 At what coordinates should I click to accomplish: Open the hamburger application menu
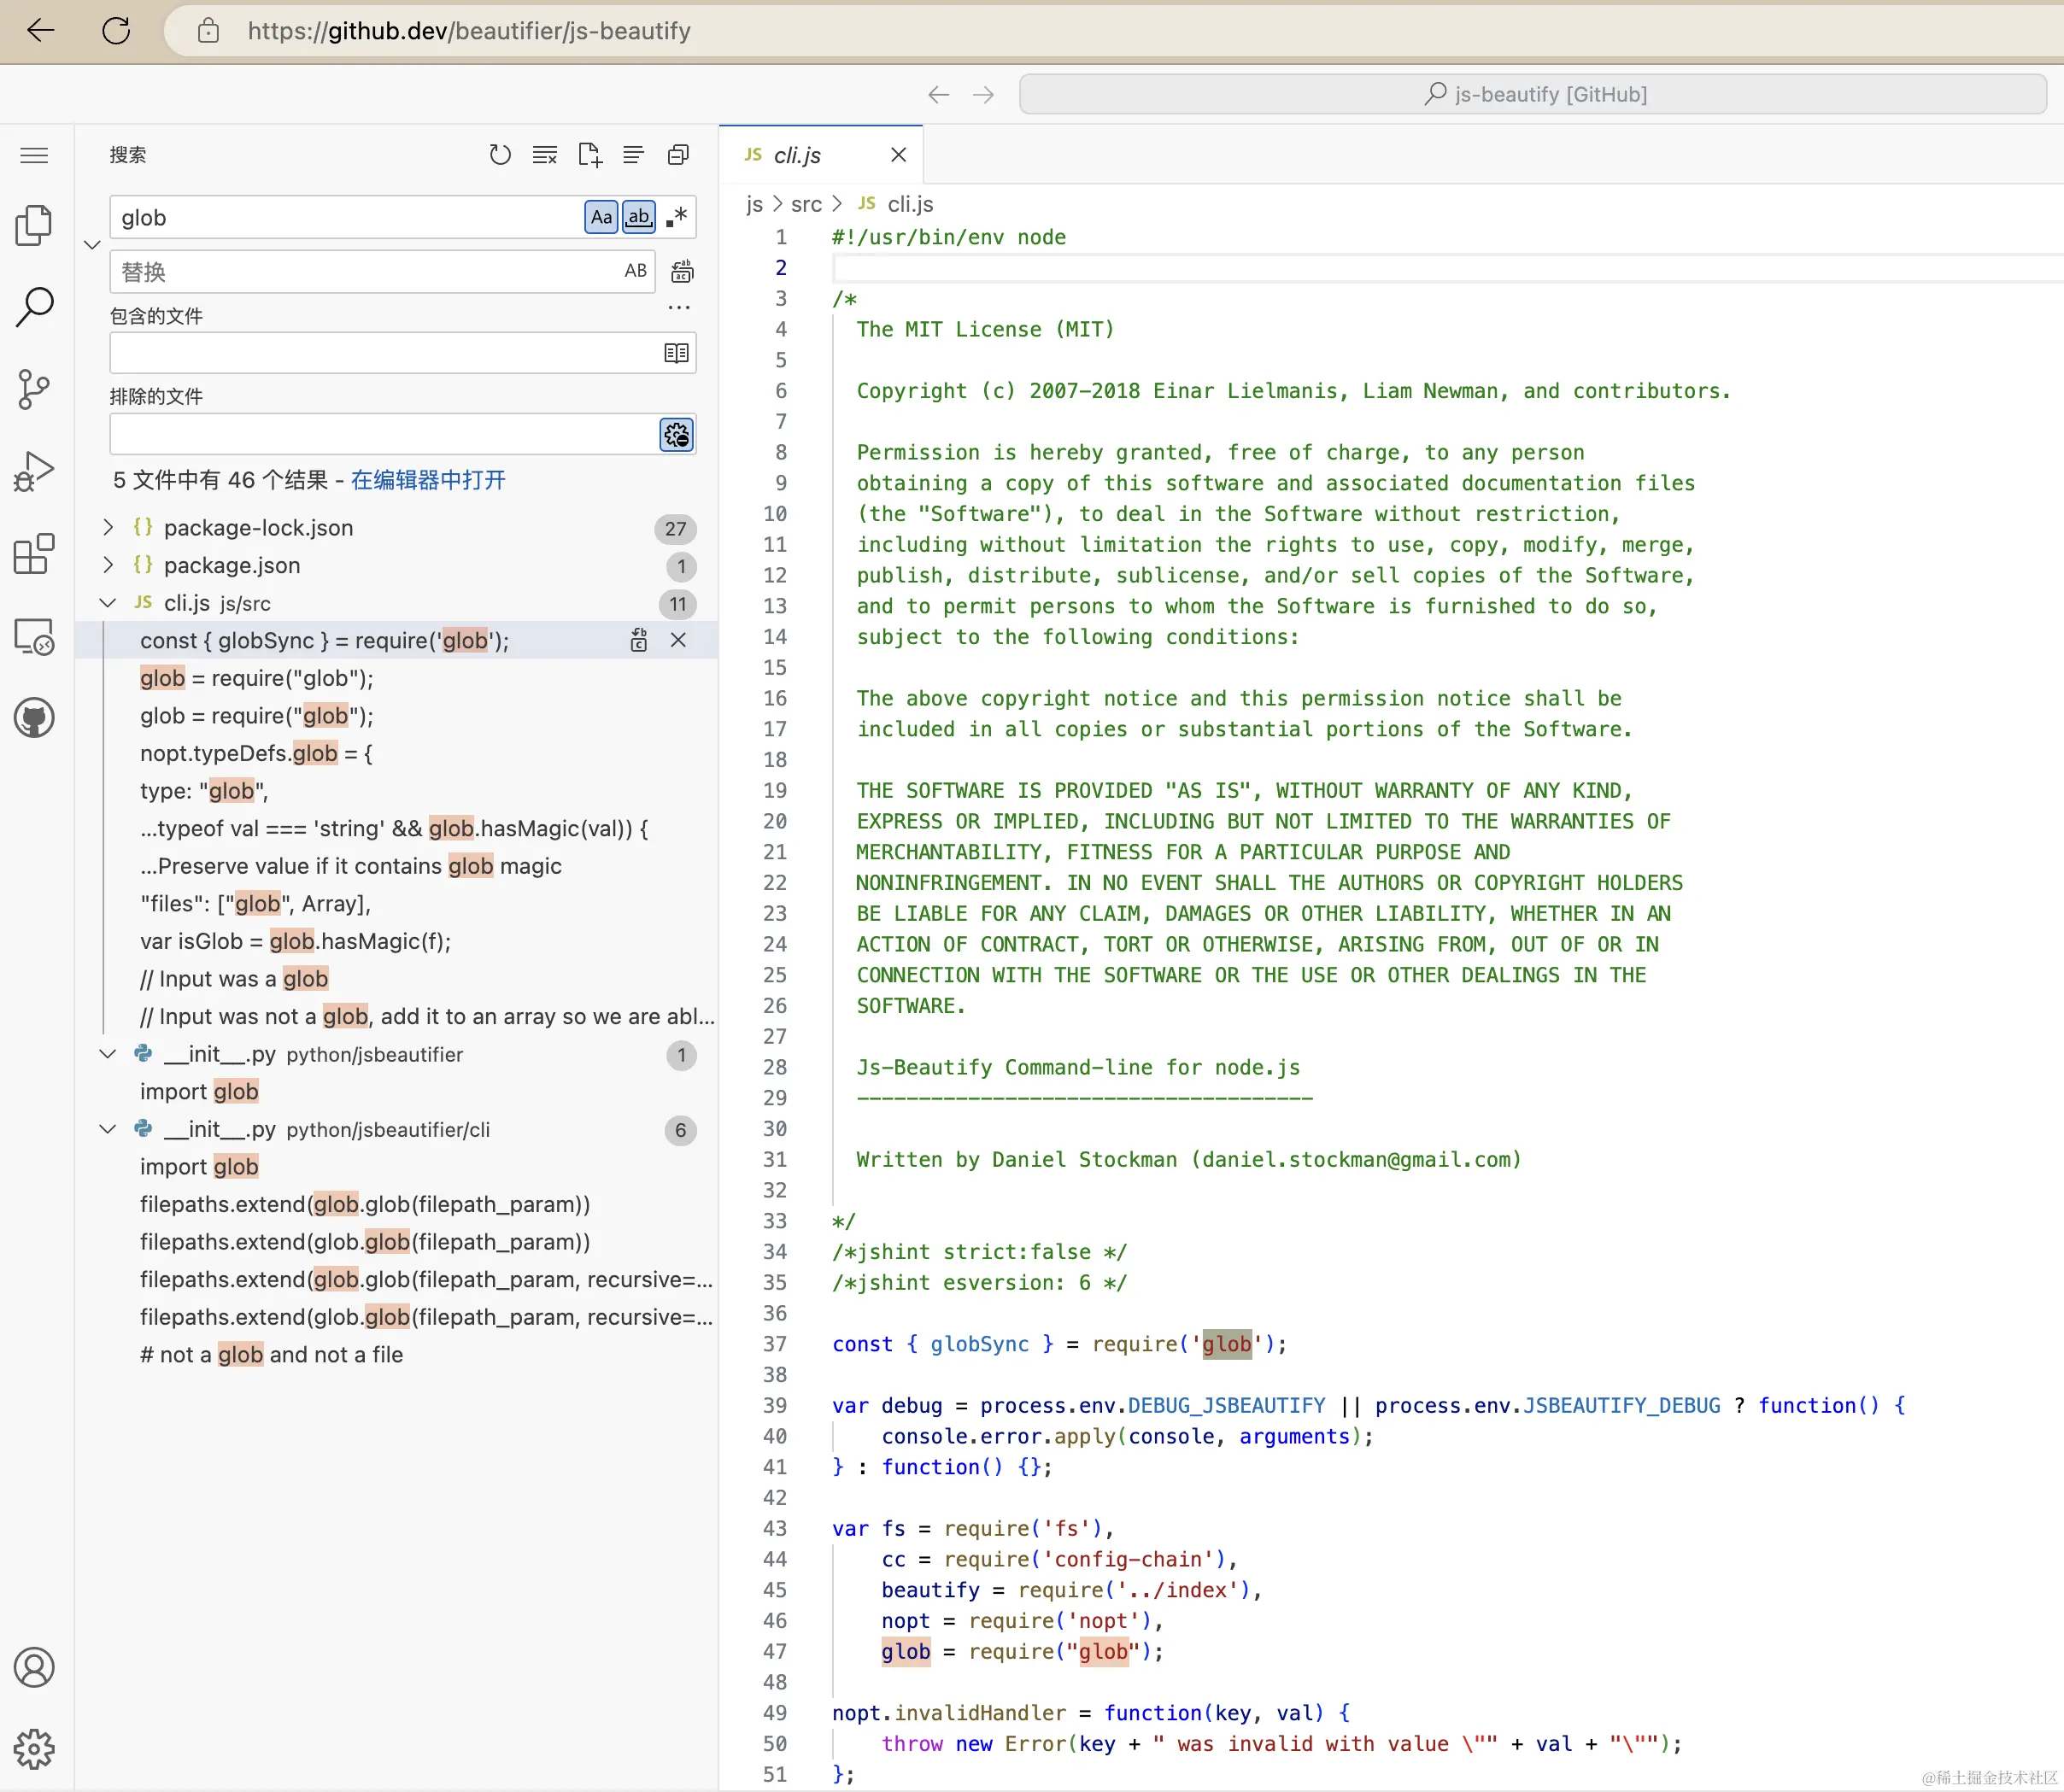tap(33, 155)
